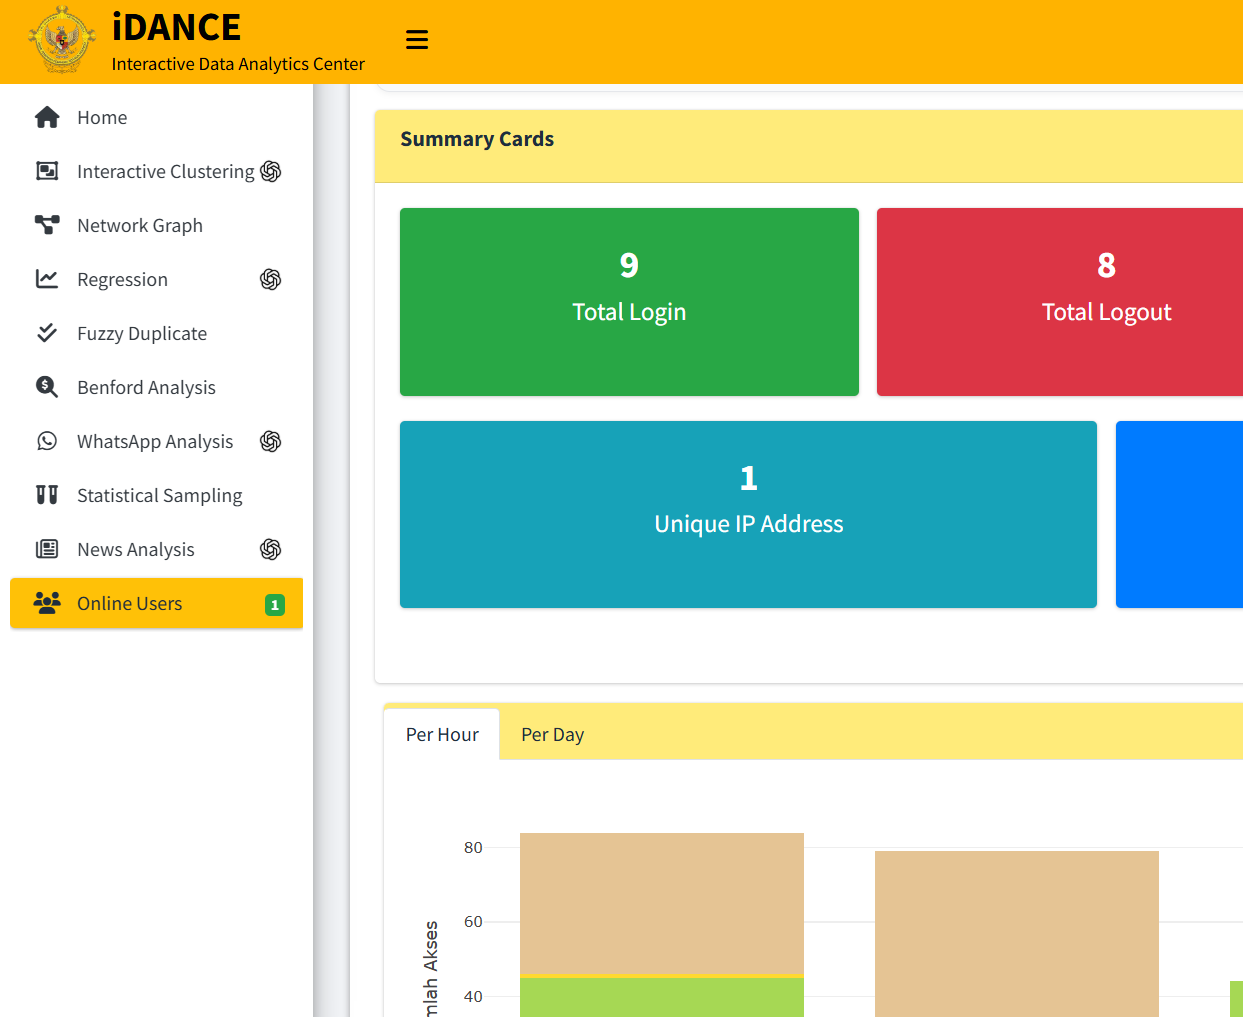Click the iDANCE garuda logo
Viewport: 1243px width, 1017px height.
click(62, 40)
